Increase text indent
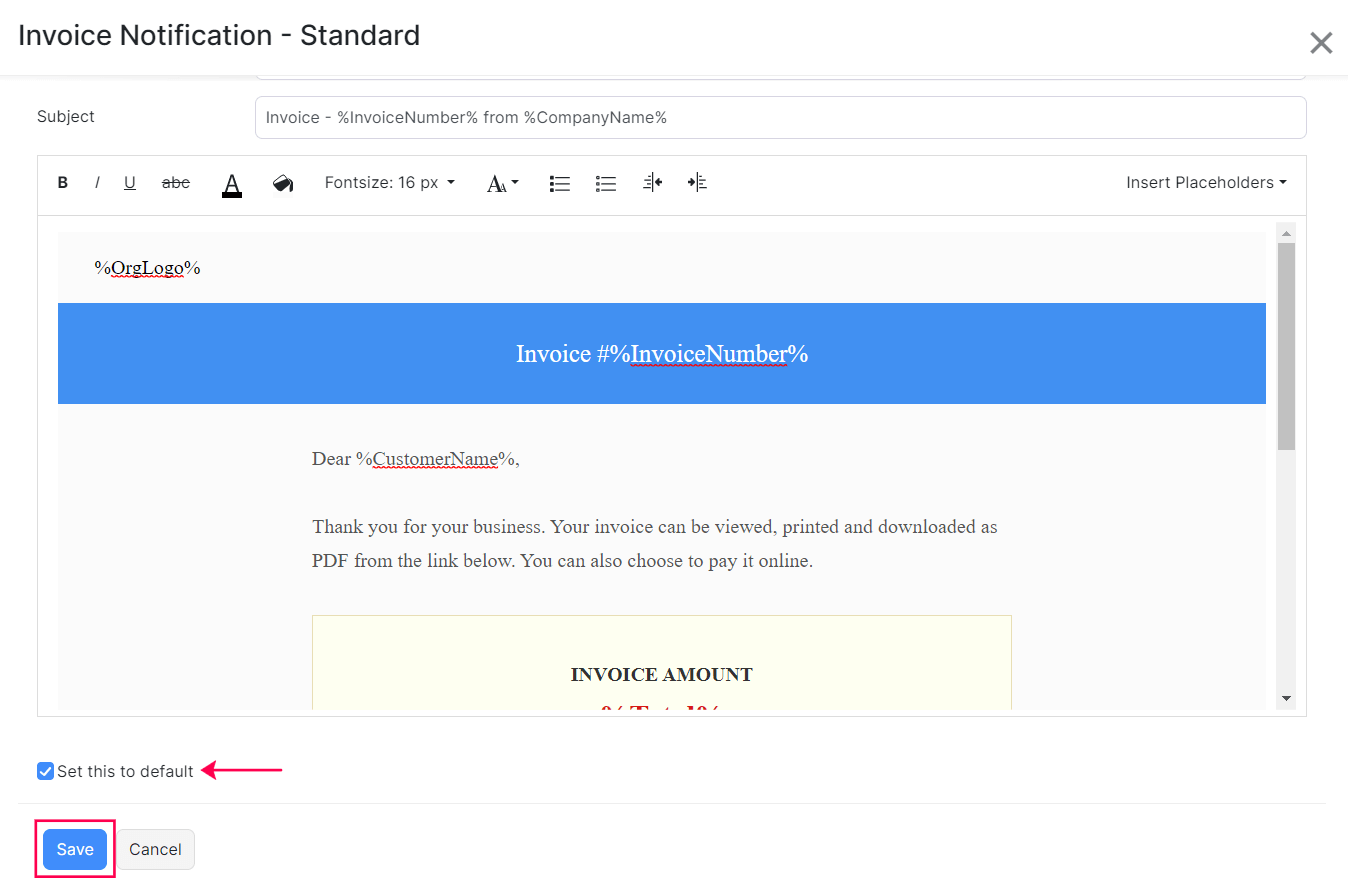Image resolution: width=1348 pixels, height=890 pixels. coord(697,183)
